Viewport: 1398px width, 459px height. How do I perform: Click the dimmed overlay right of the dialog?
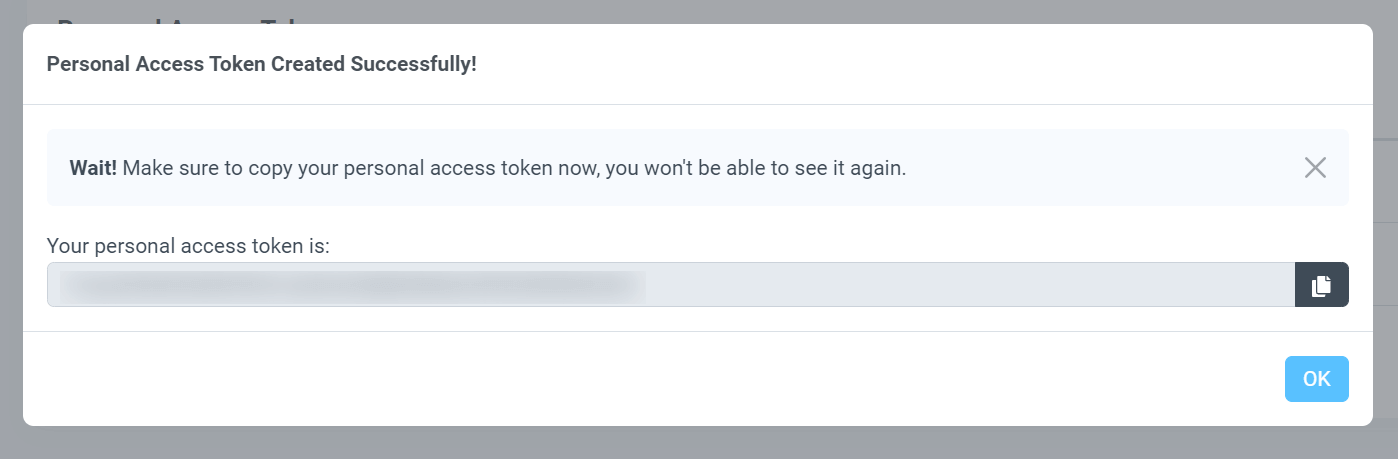tap(1385, 230)
